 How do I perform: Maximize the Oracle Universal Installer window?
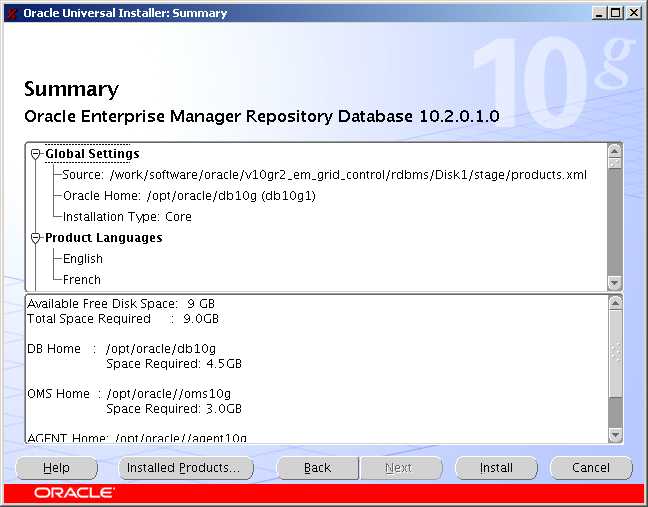[616, 13]
